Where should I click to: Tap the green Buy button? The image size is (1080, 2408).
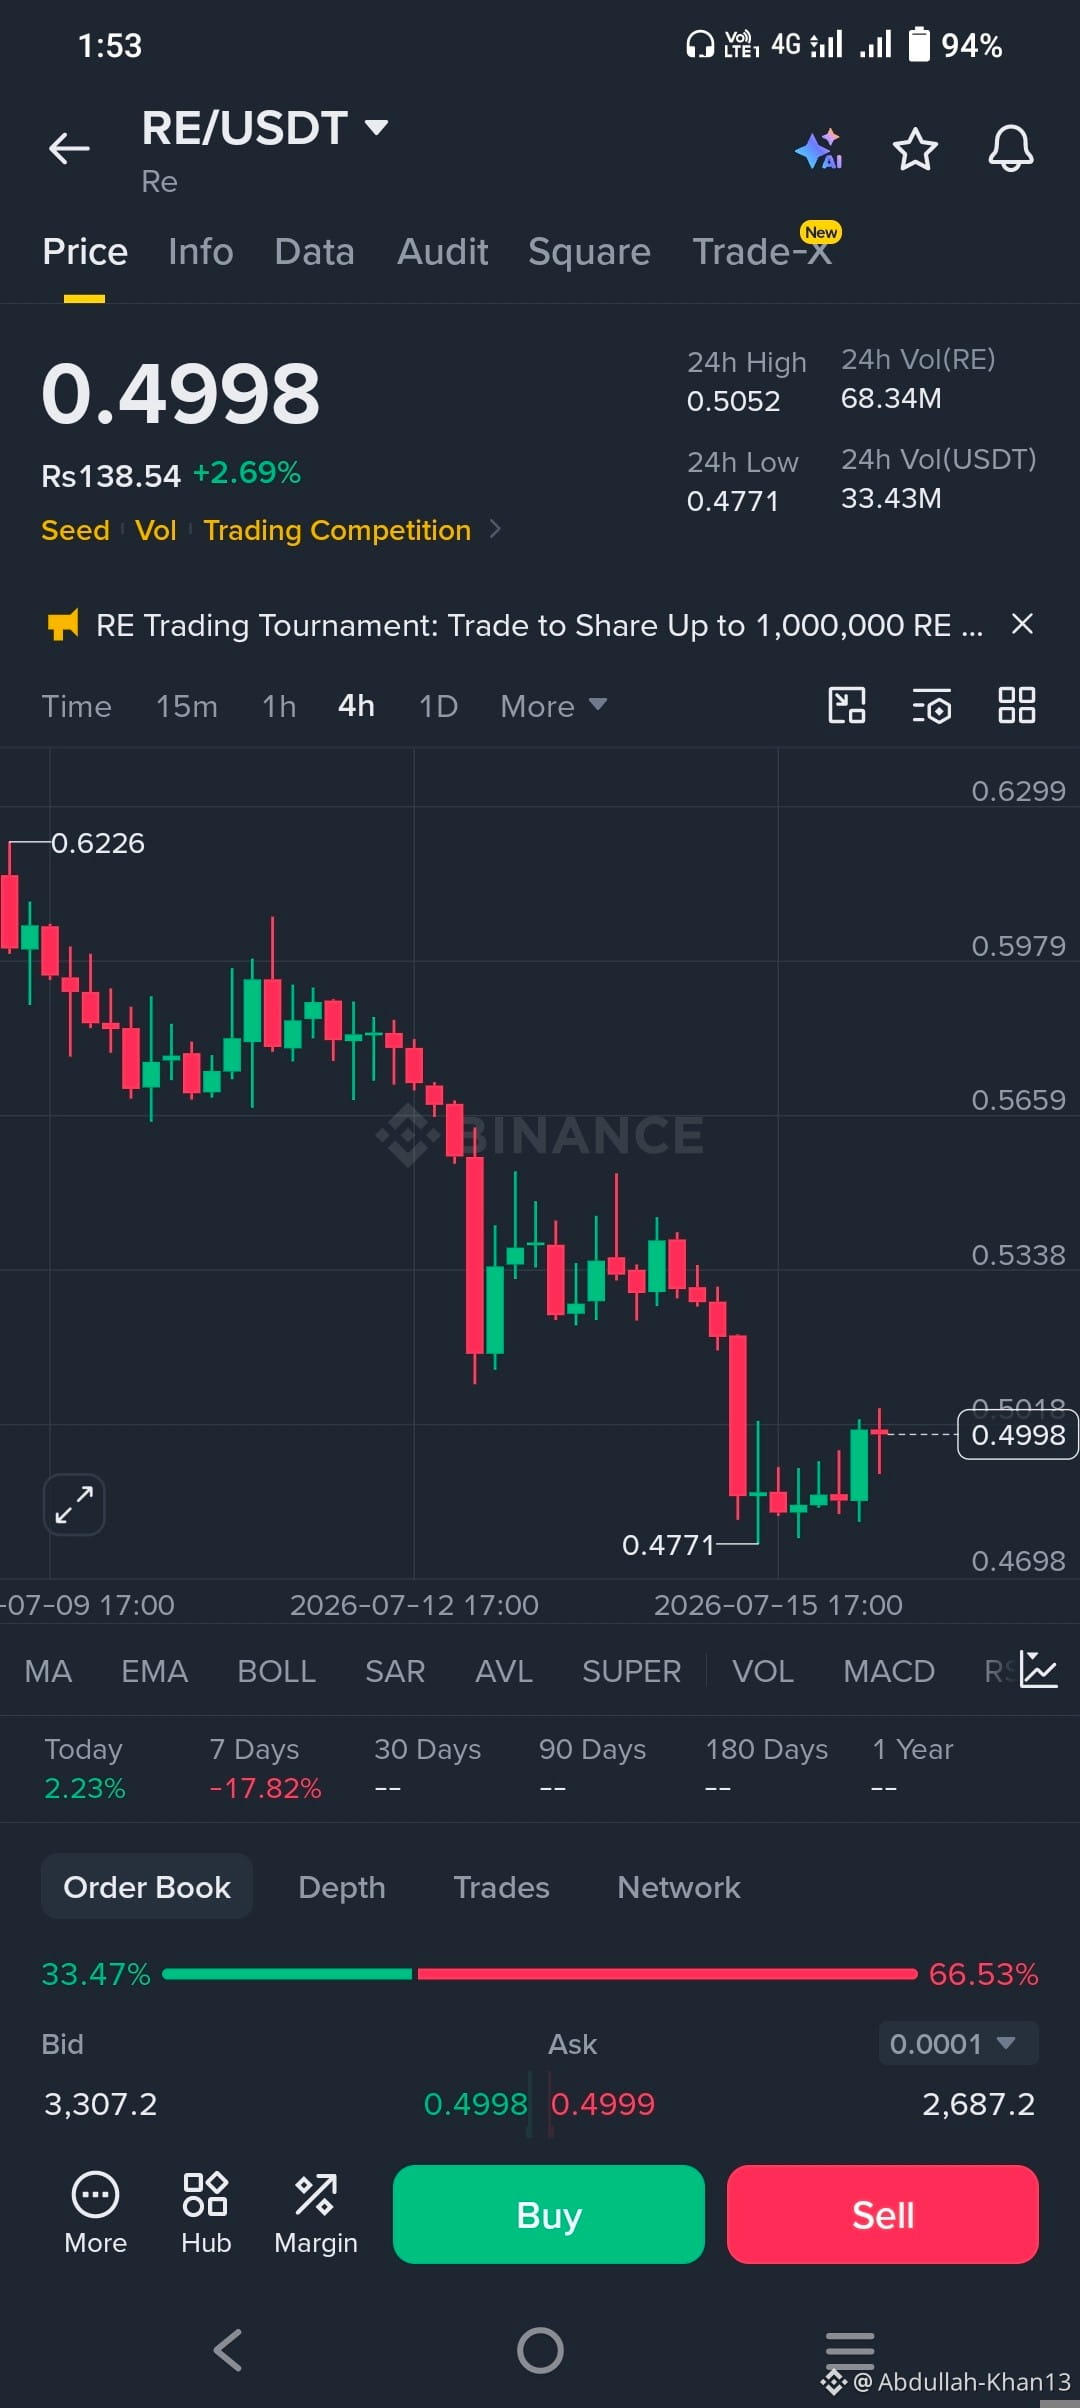click(x=549, y=2214)
